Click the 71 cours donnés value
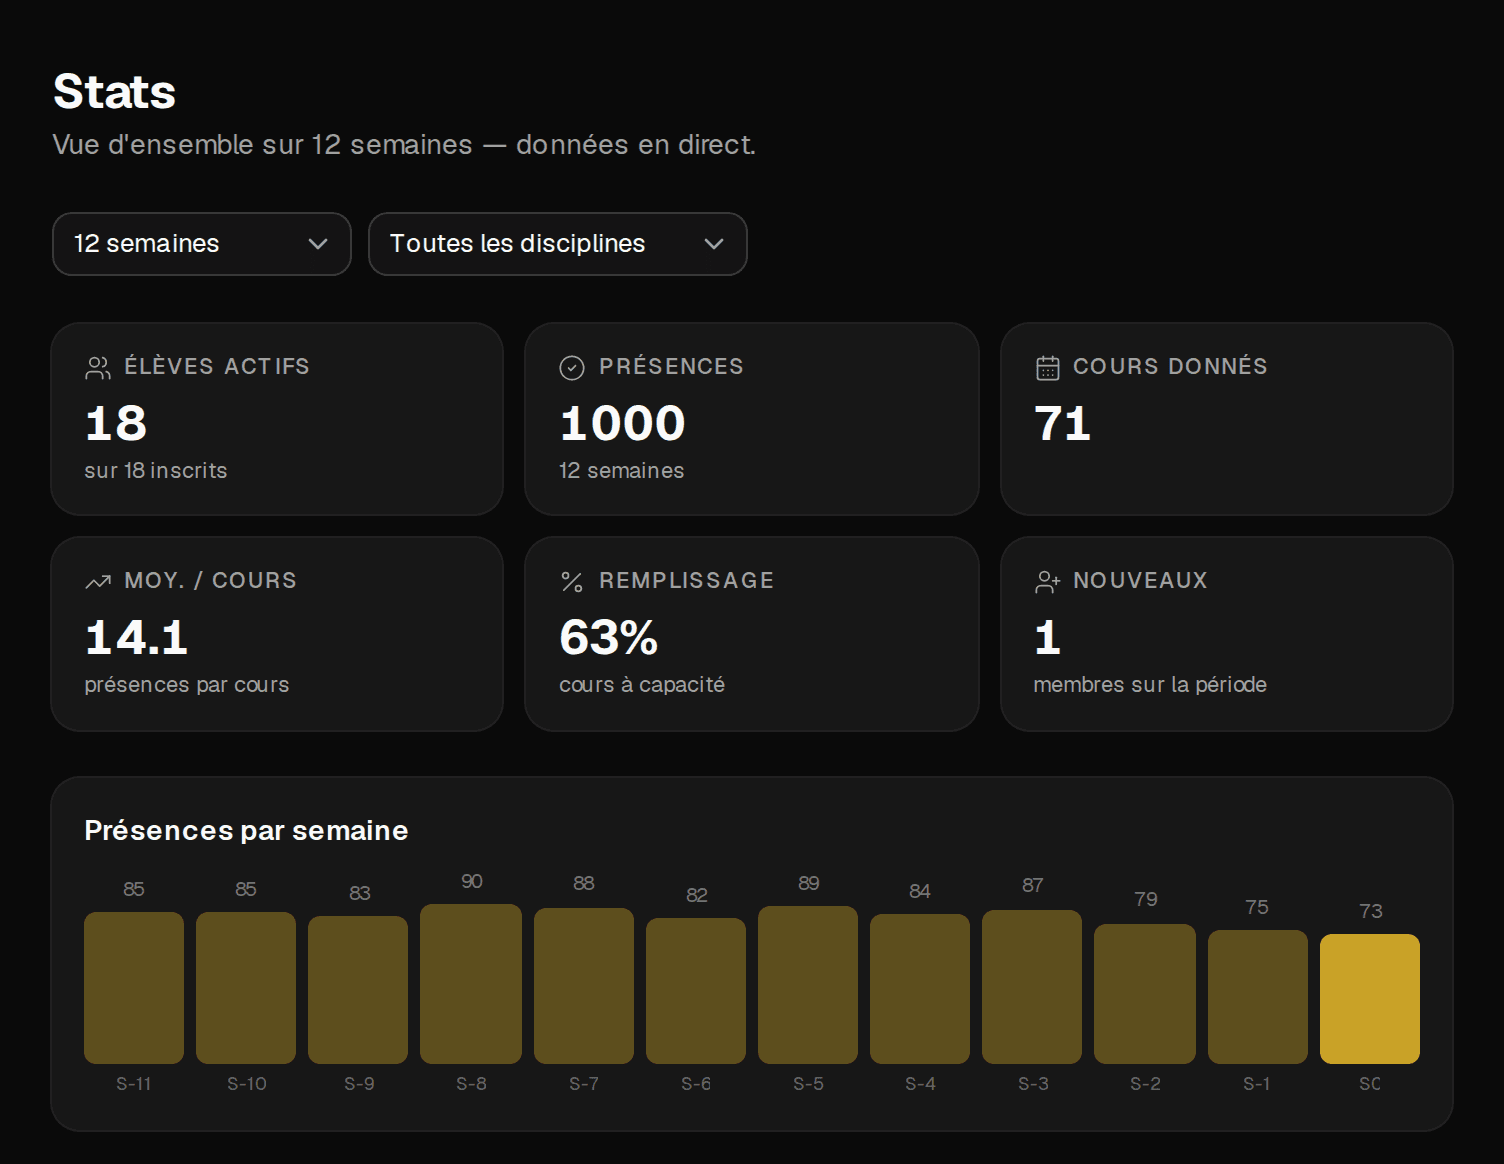1504x1164 pixels. [x=1062, y=423]
